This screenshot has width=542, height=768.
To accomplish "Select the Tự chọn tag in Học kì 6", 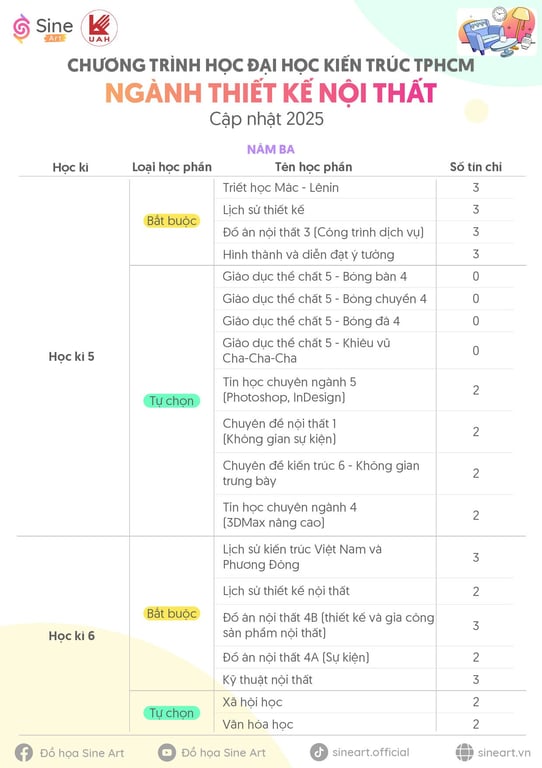I will pos(171,713).
